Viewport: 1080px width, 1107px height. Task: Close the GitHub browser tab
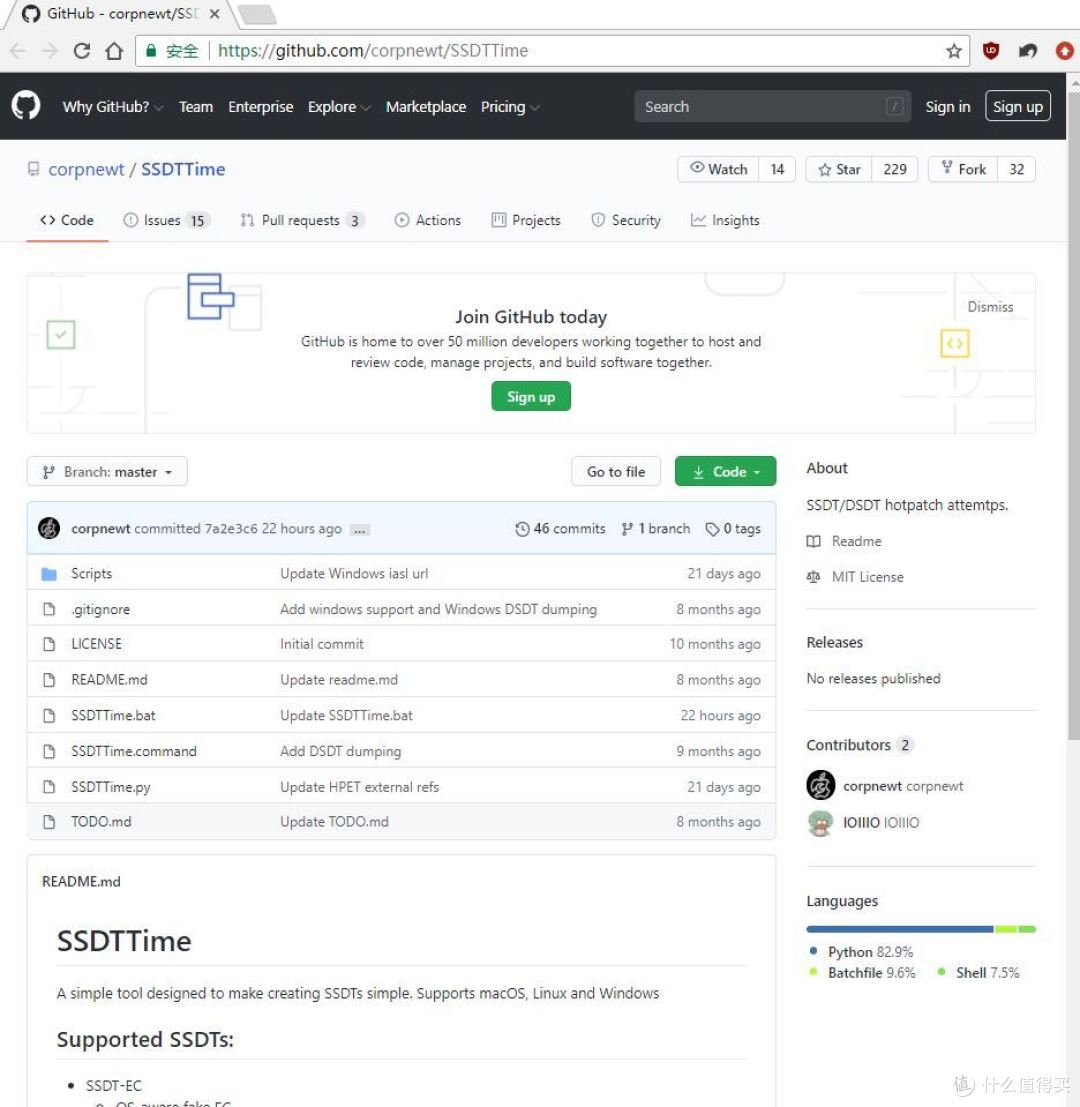point(215,13)
